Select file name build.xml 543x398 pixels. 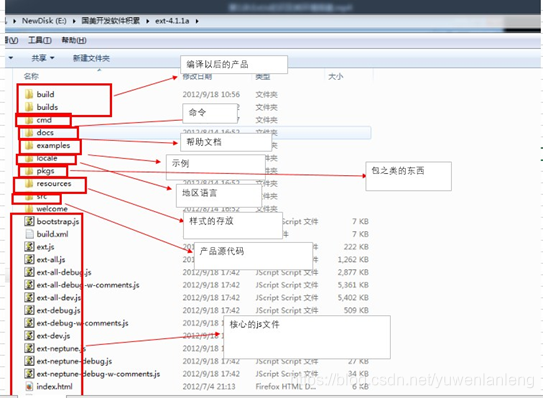tap(53, 234)
